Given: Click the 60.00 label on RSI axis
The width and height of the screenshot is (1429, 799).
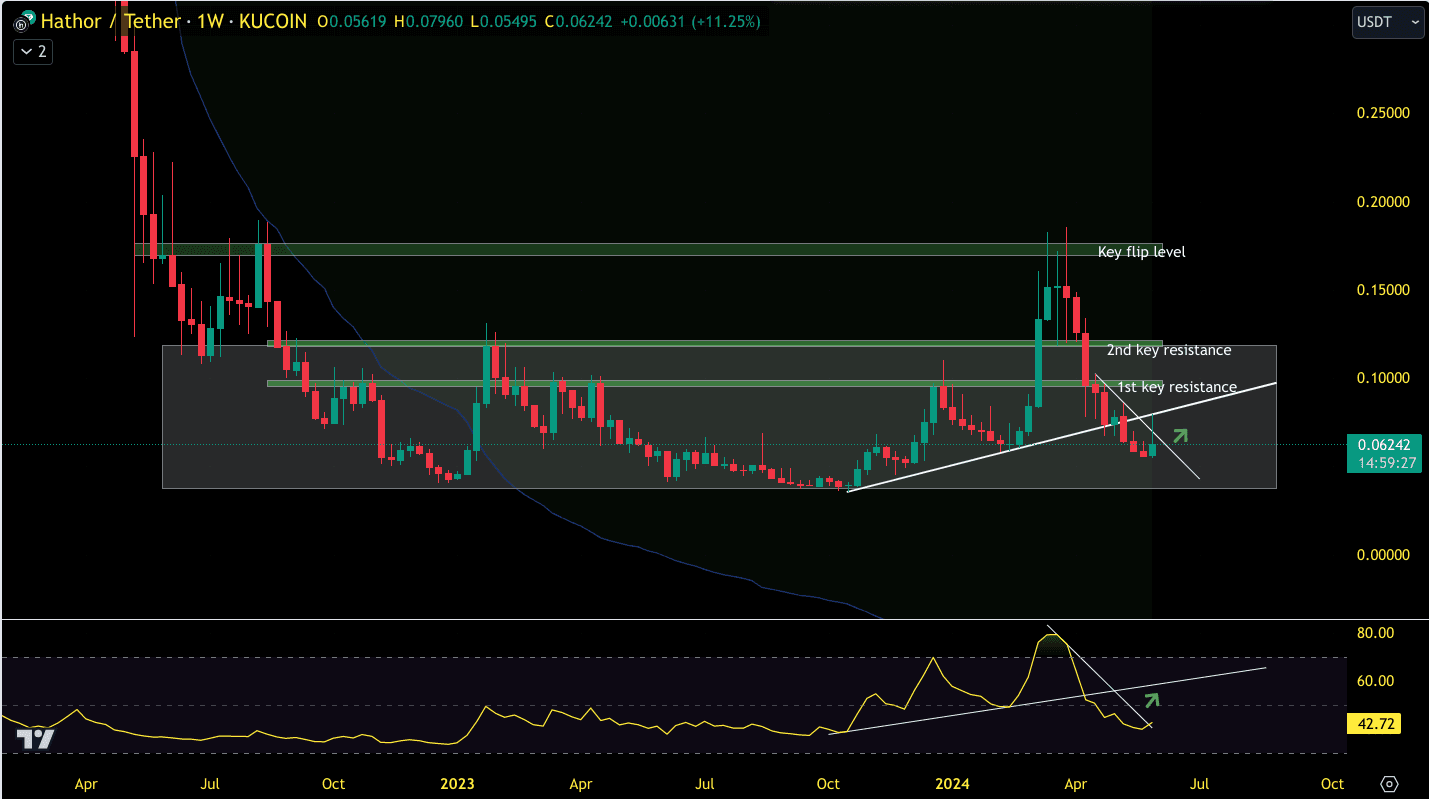Looking at the screenshot, I should pyautogui.click(x=1375, y=681).
